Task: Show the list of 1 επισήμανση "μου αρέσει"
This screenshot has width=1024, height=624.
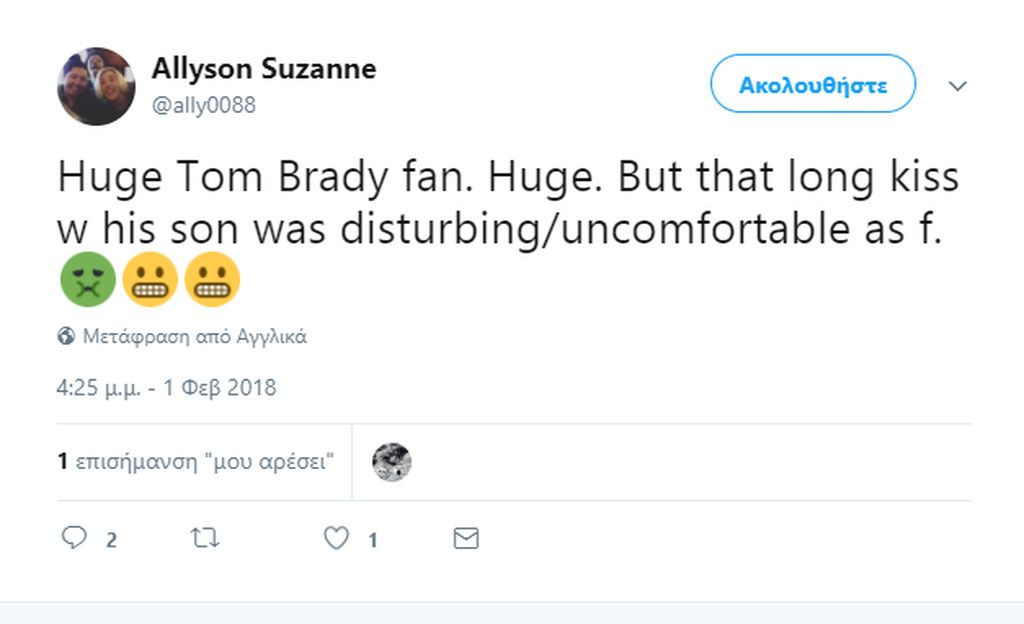Action: click(x=196, y=461)
